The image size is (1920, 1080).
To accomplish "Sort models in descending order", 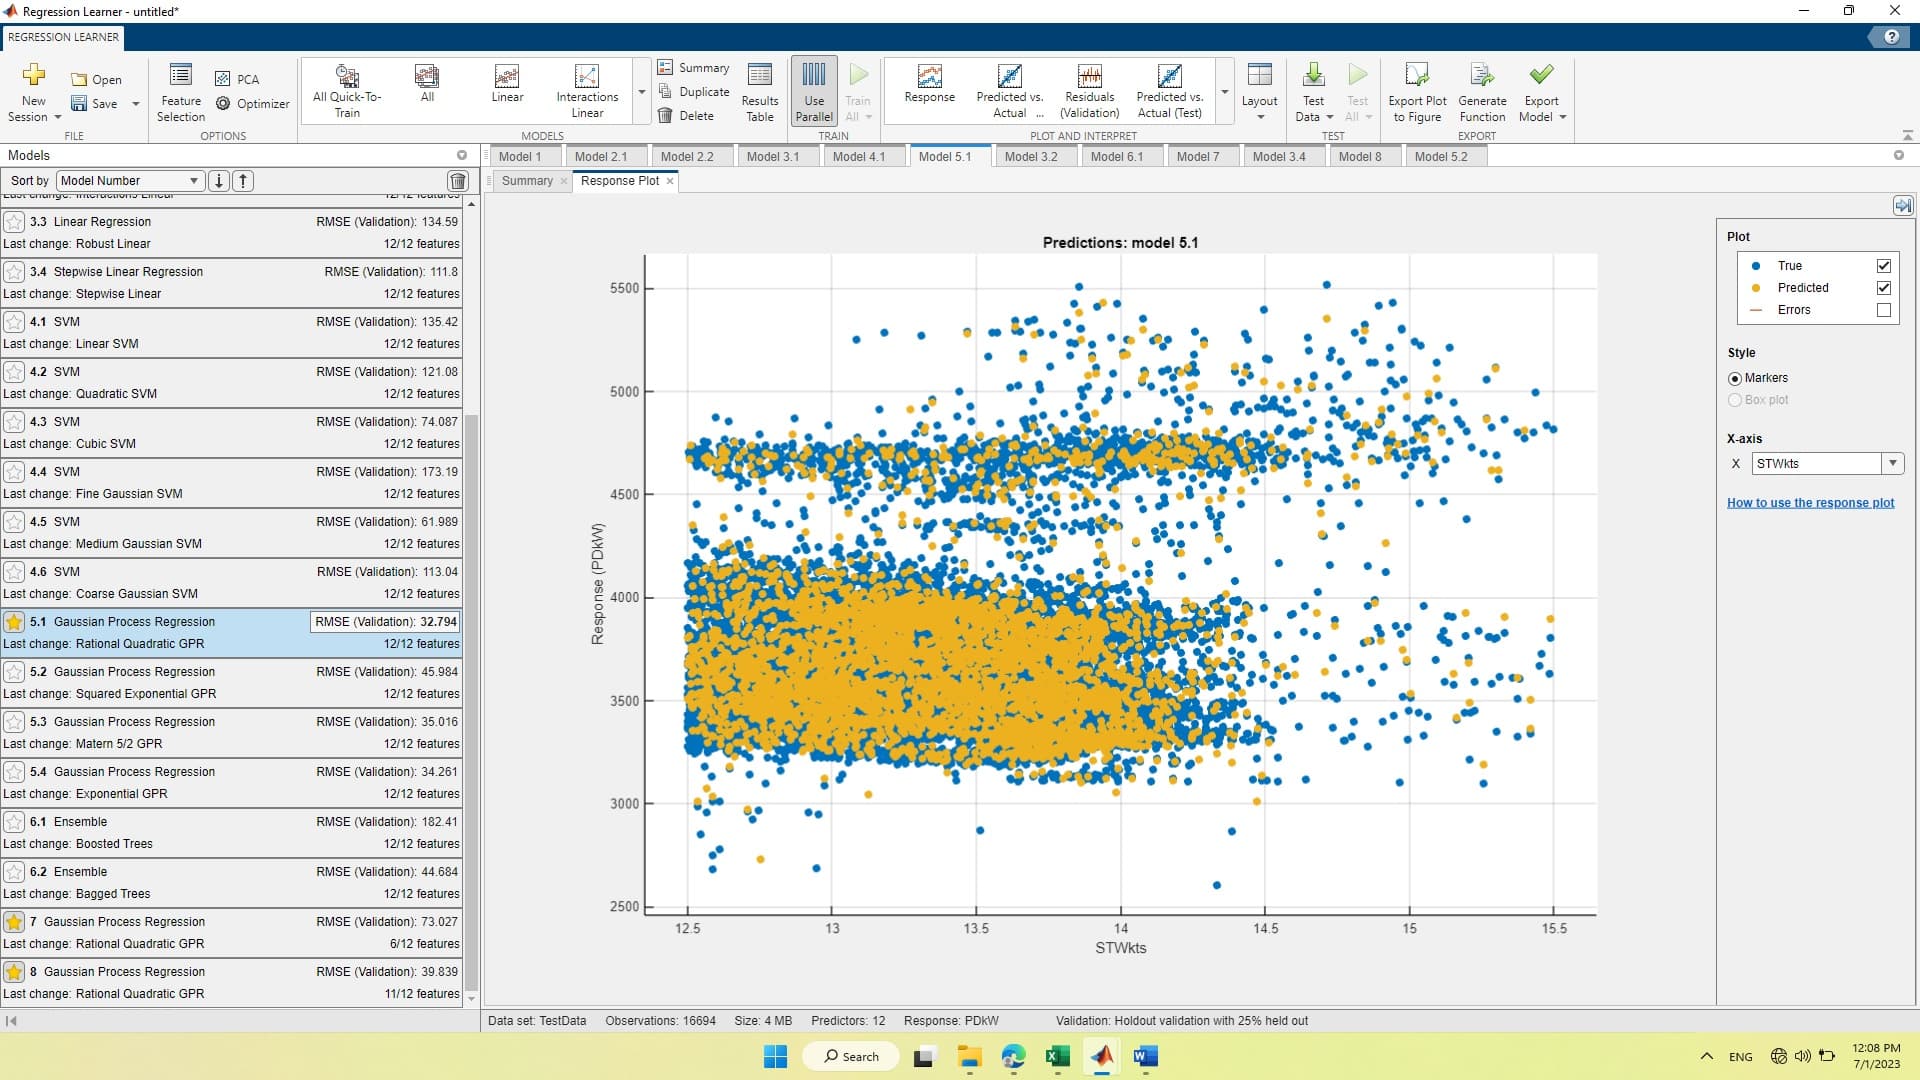I will coord(219,181).
